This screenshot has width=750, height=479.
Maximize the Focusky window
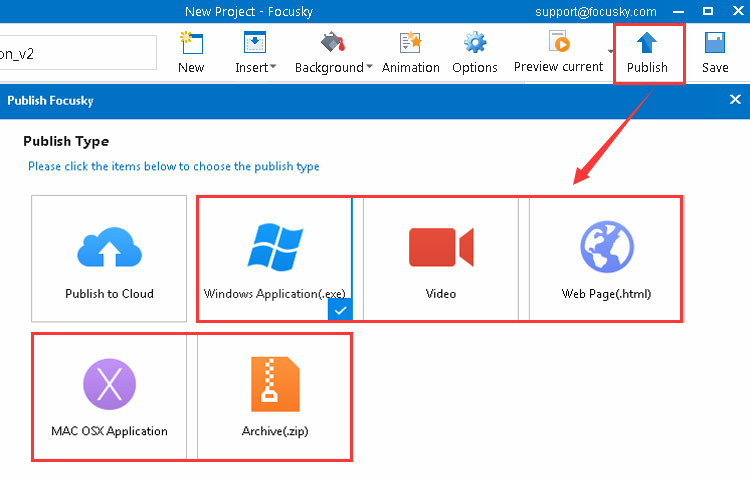point(708,11)
